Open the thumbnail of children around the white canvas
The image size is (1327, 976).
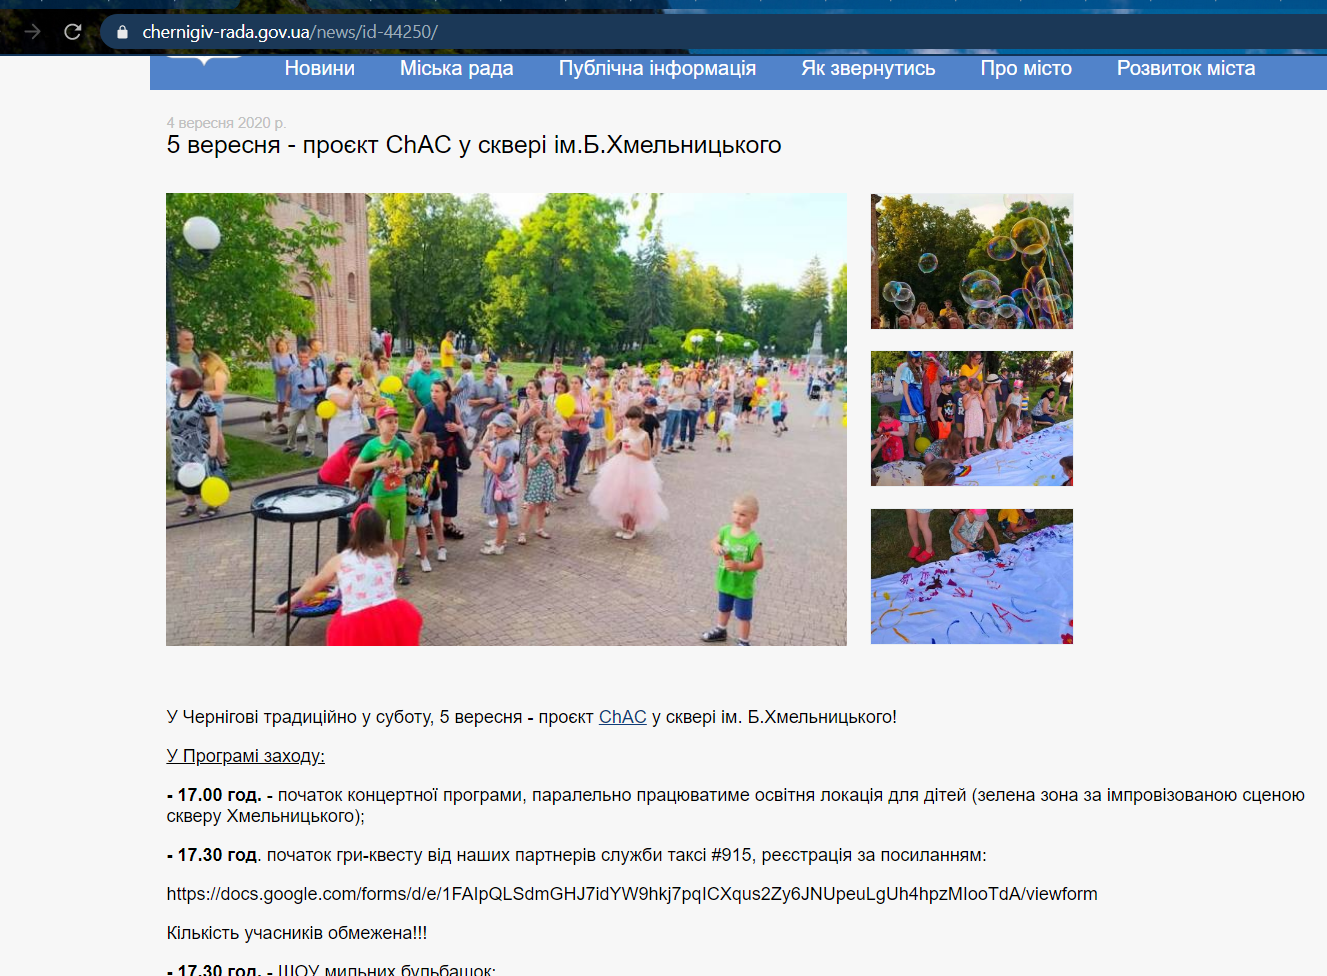971,418
